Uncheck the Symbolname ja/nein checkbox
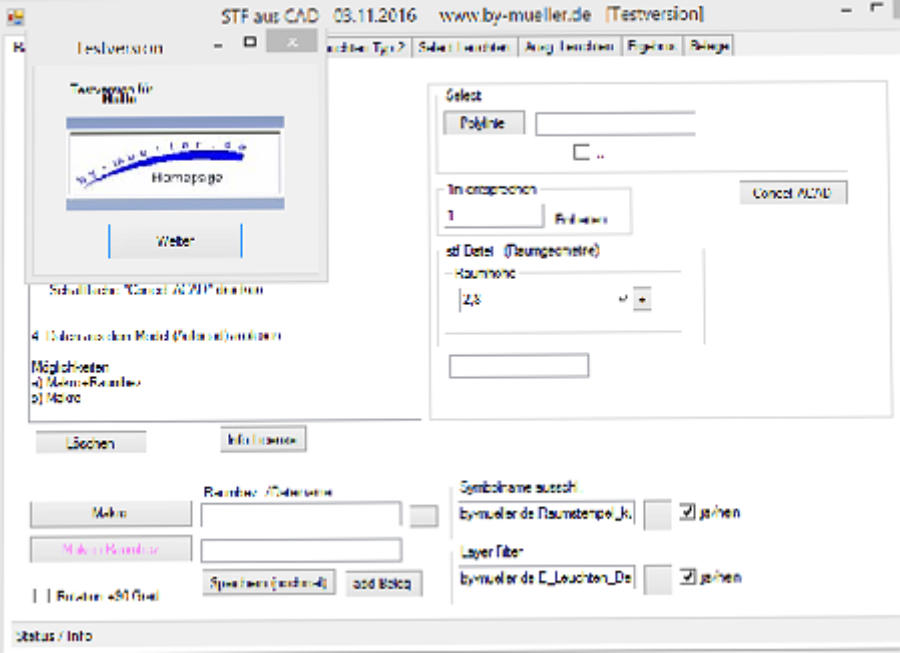The height and width of the screenshot is (653, 900). pos(687,513)
